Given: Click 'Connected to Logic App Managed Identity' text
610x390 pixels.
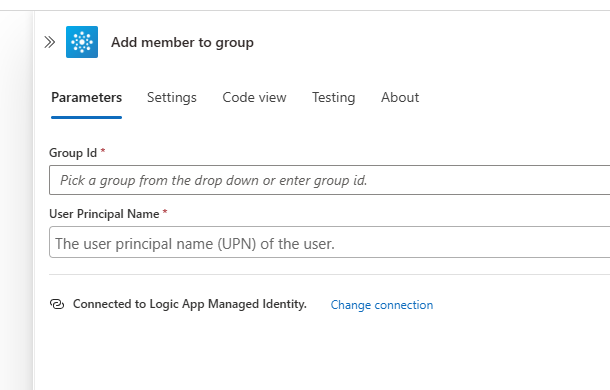Looking at the screenshot, I should click(x=189, y=304).
